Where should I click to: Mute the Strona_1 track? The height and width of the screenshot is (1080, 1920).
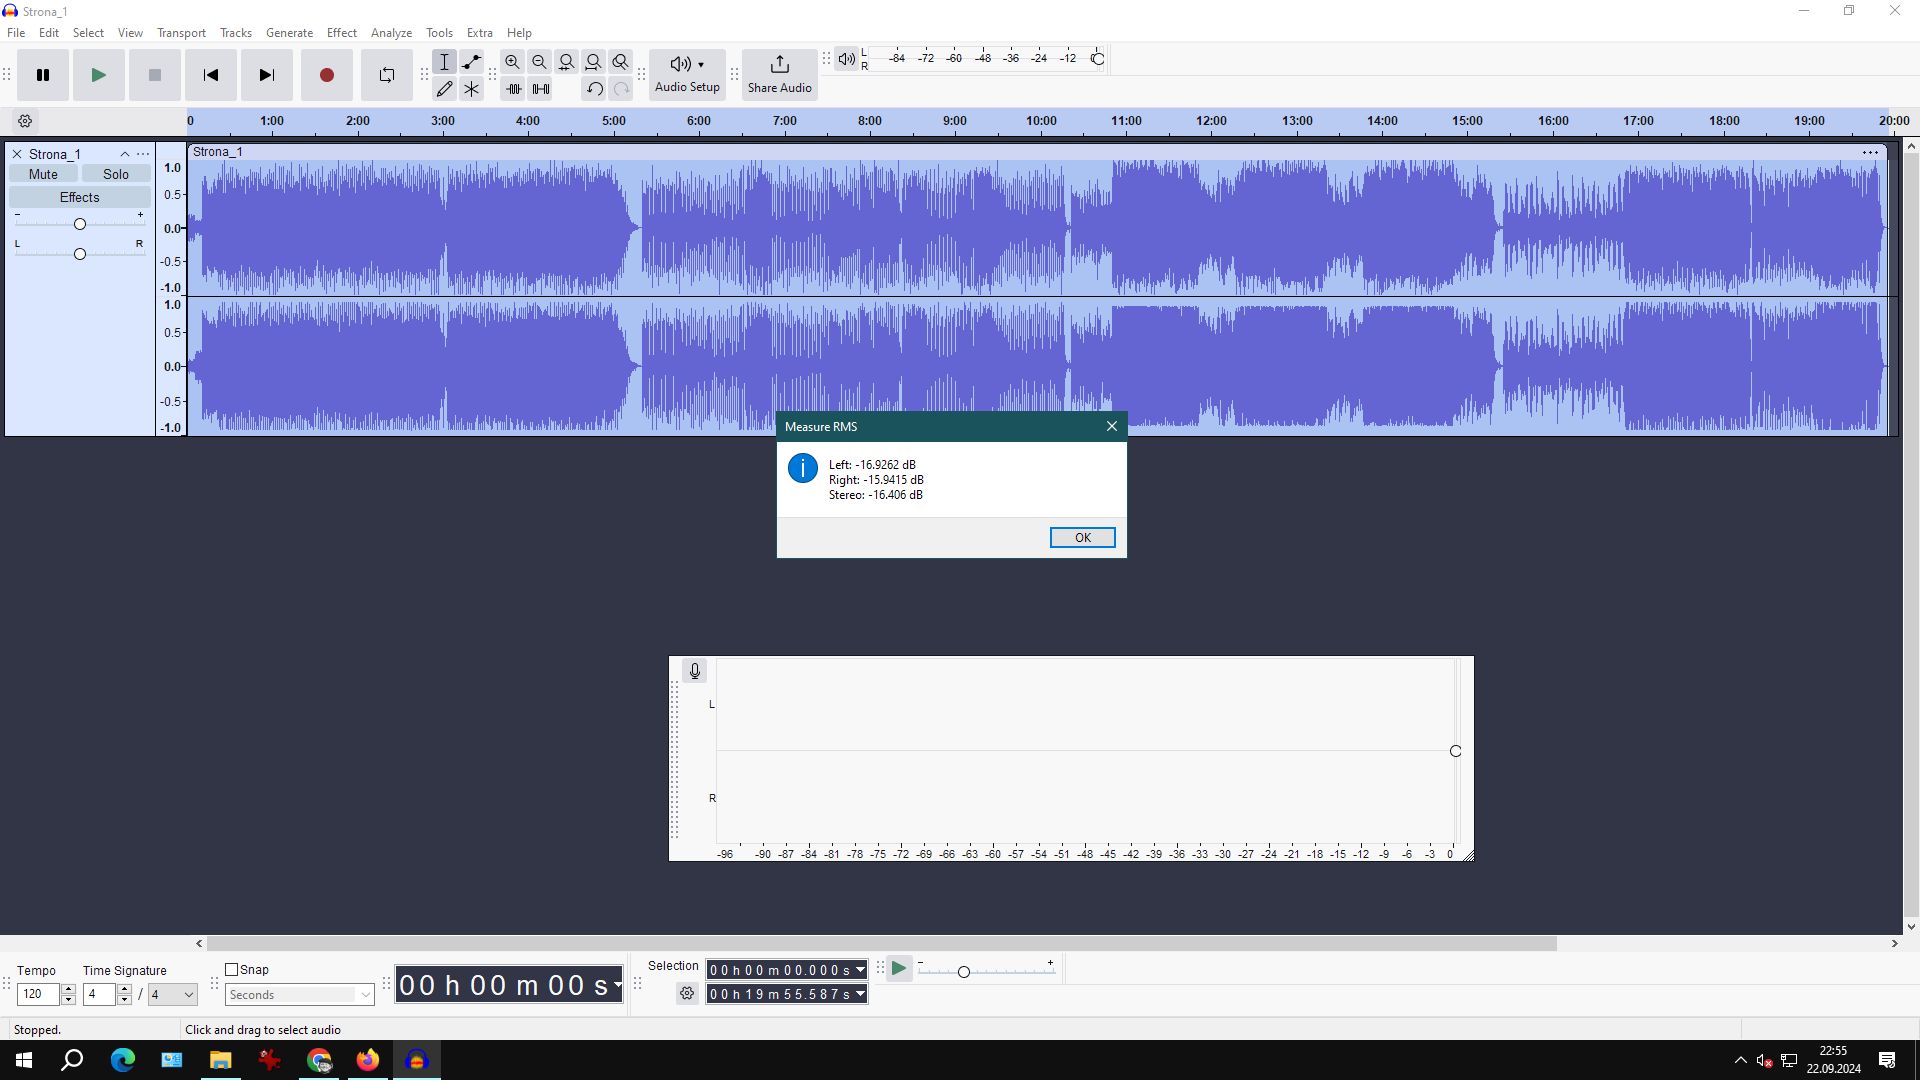[43, 174]
